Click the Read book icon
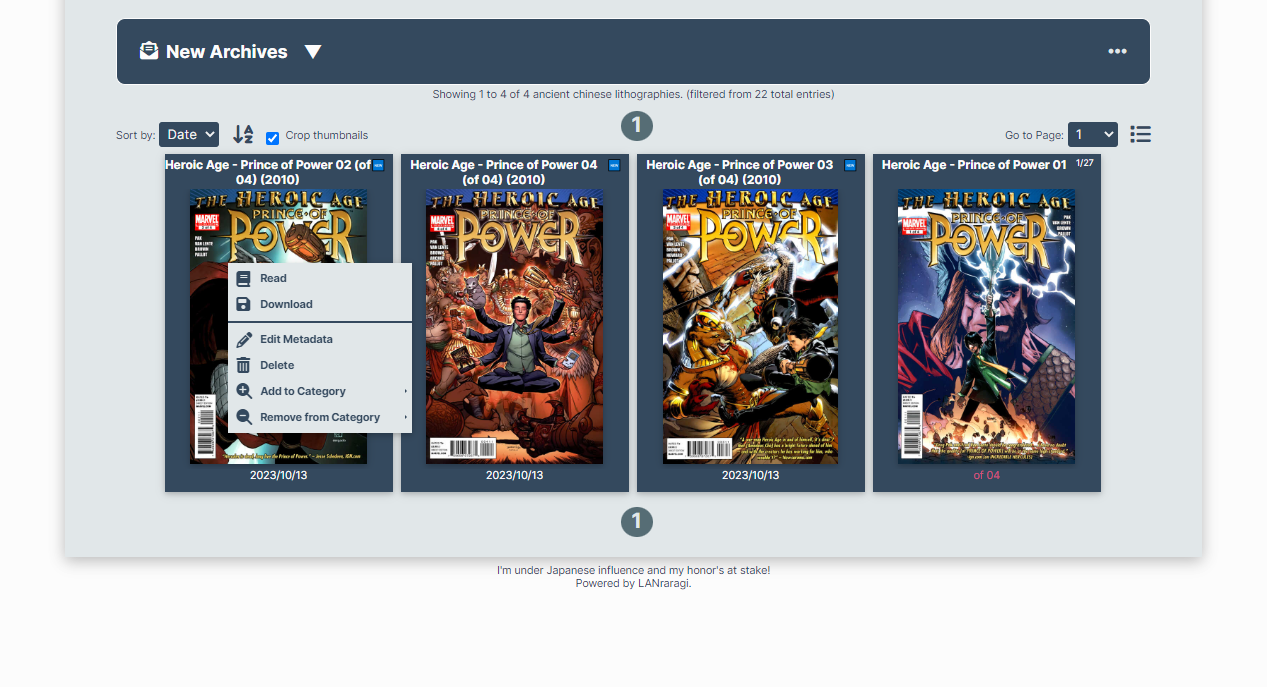This screenshot has height=687, width=1267. pos(244,279)
